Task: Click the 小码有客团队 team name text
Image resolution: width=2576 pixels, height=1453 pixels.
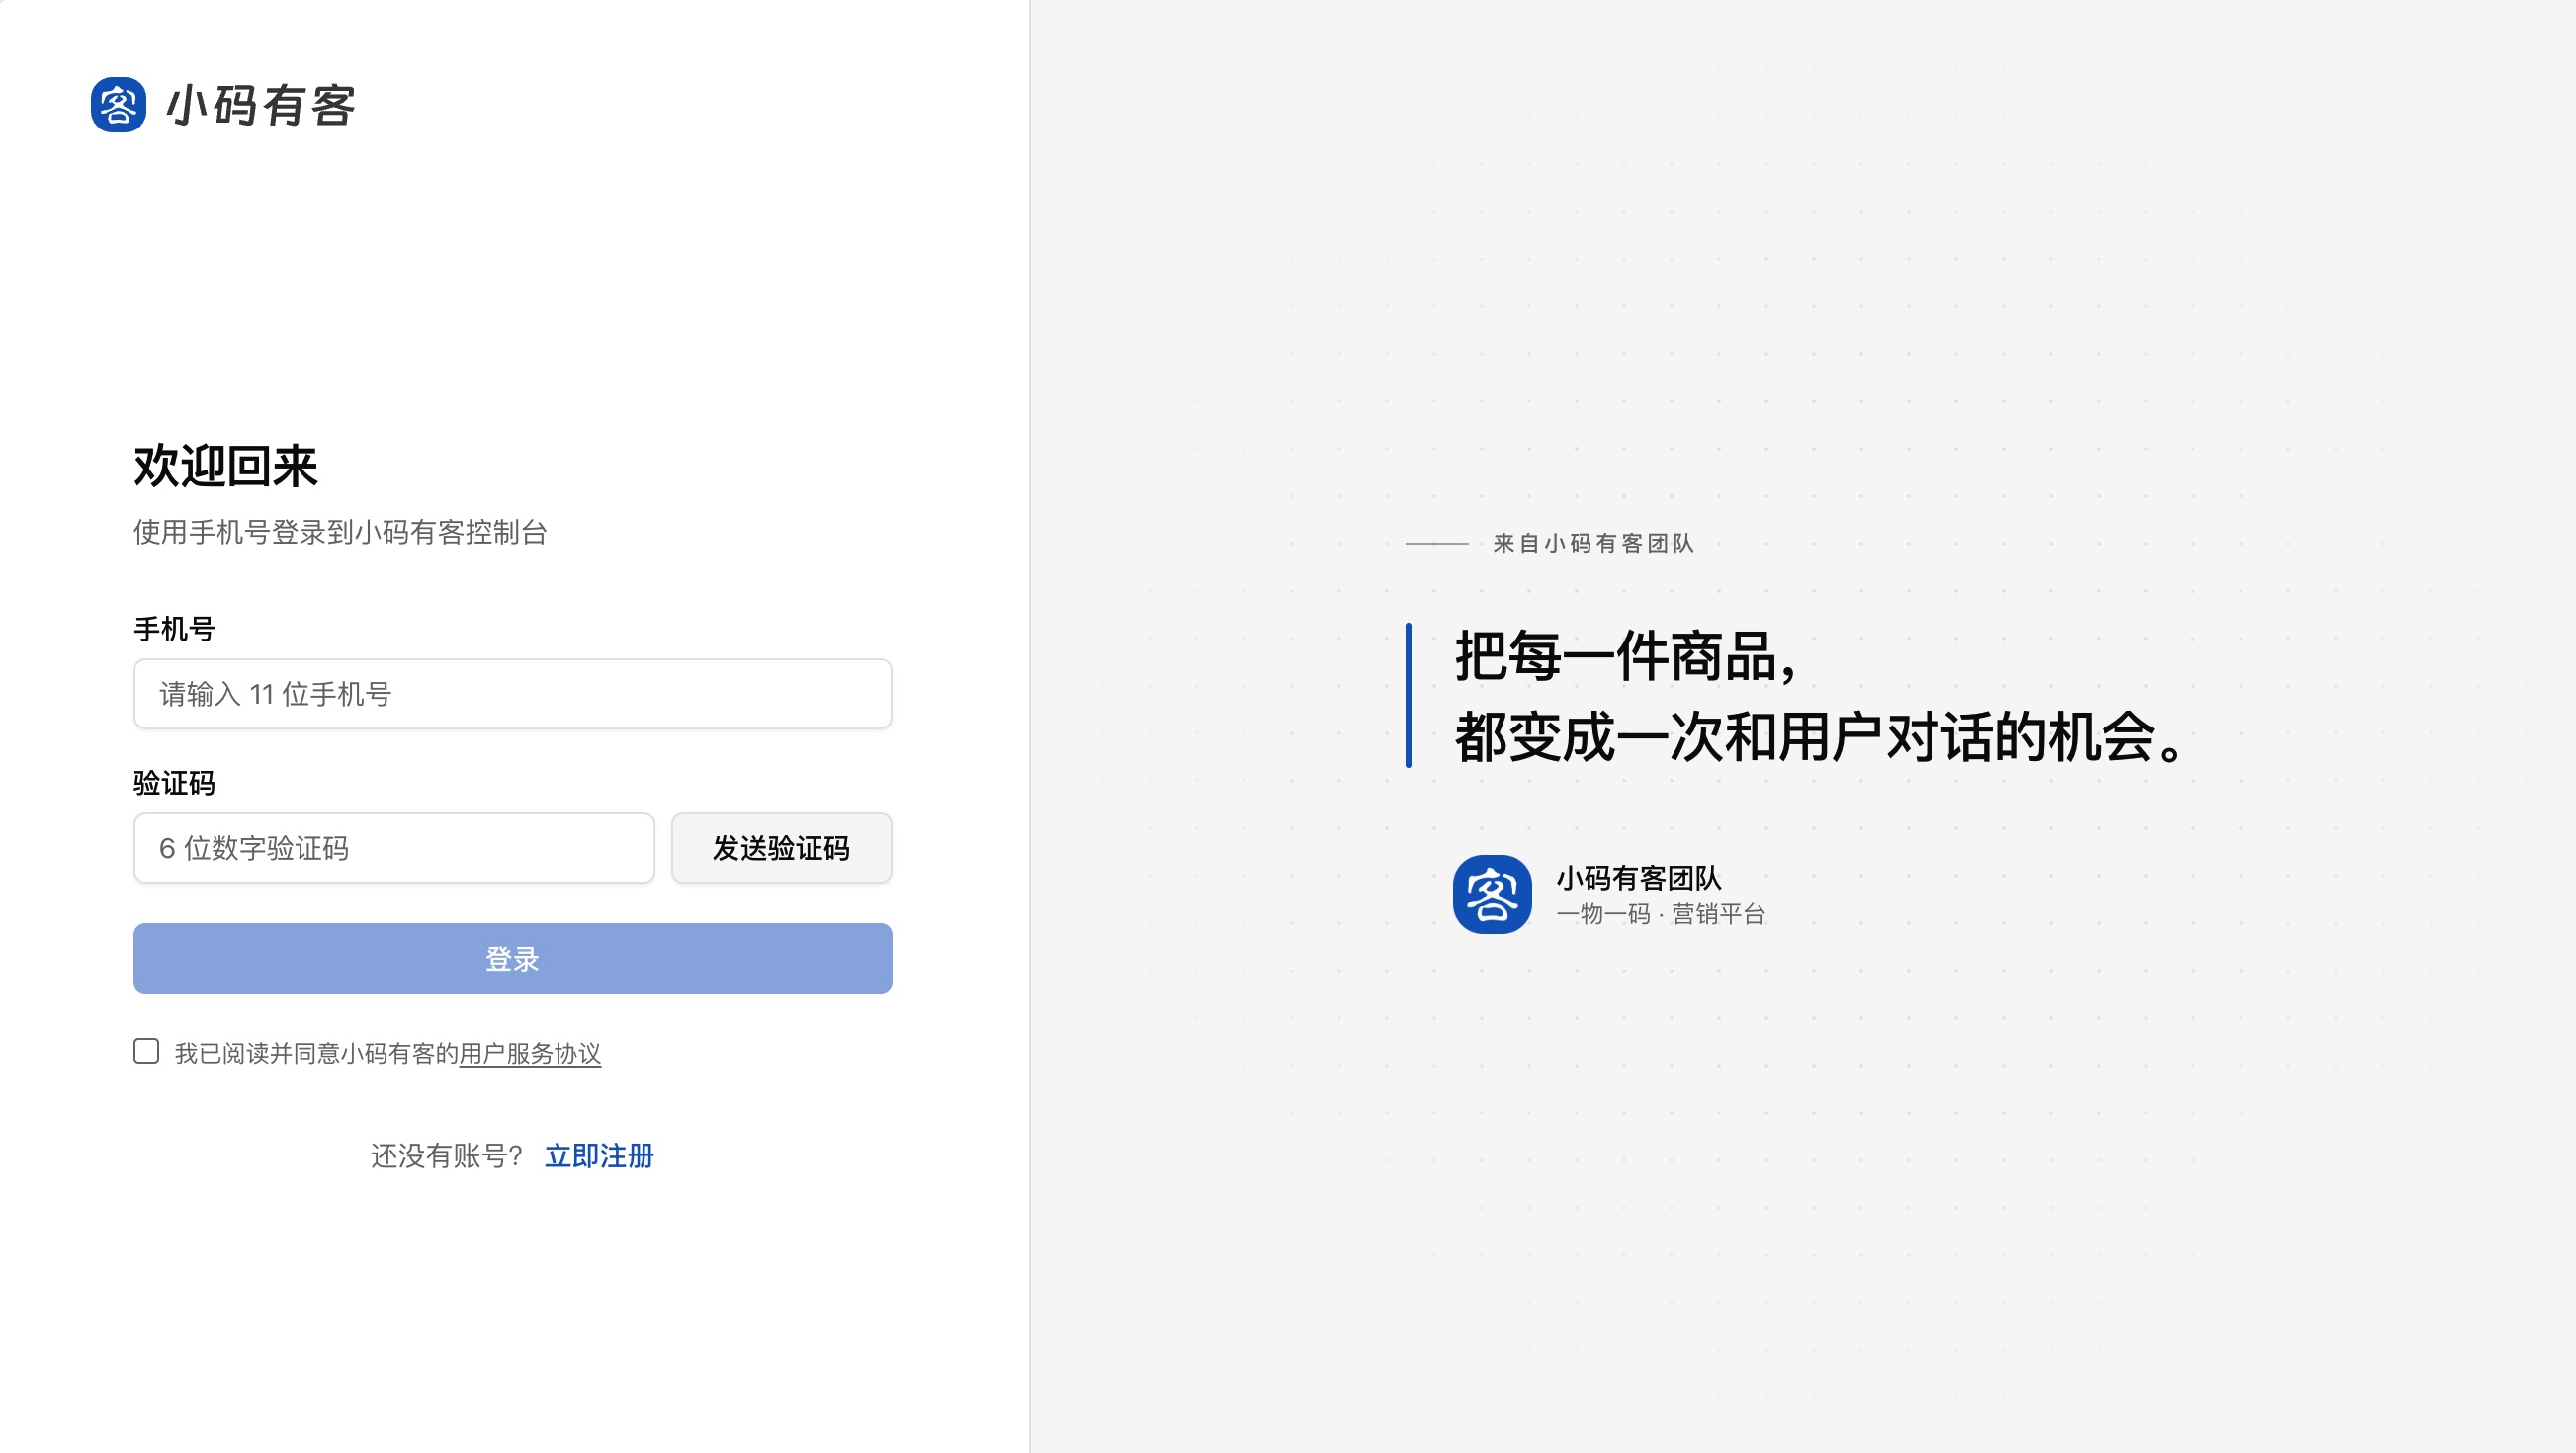Action: click(x=1639, y=878)
